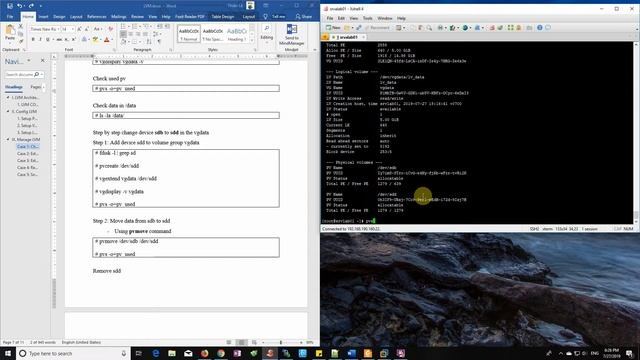Open Firefox from the taskbar
Image resolution: width=640 pixels, height=360 pixels.
(x=204, y=353)
